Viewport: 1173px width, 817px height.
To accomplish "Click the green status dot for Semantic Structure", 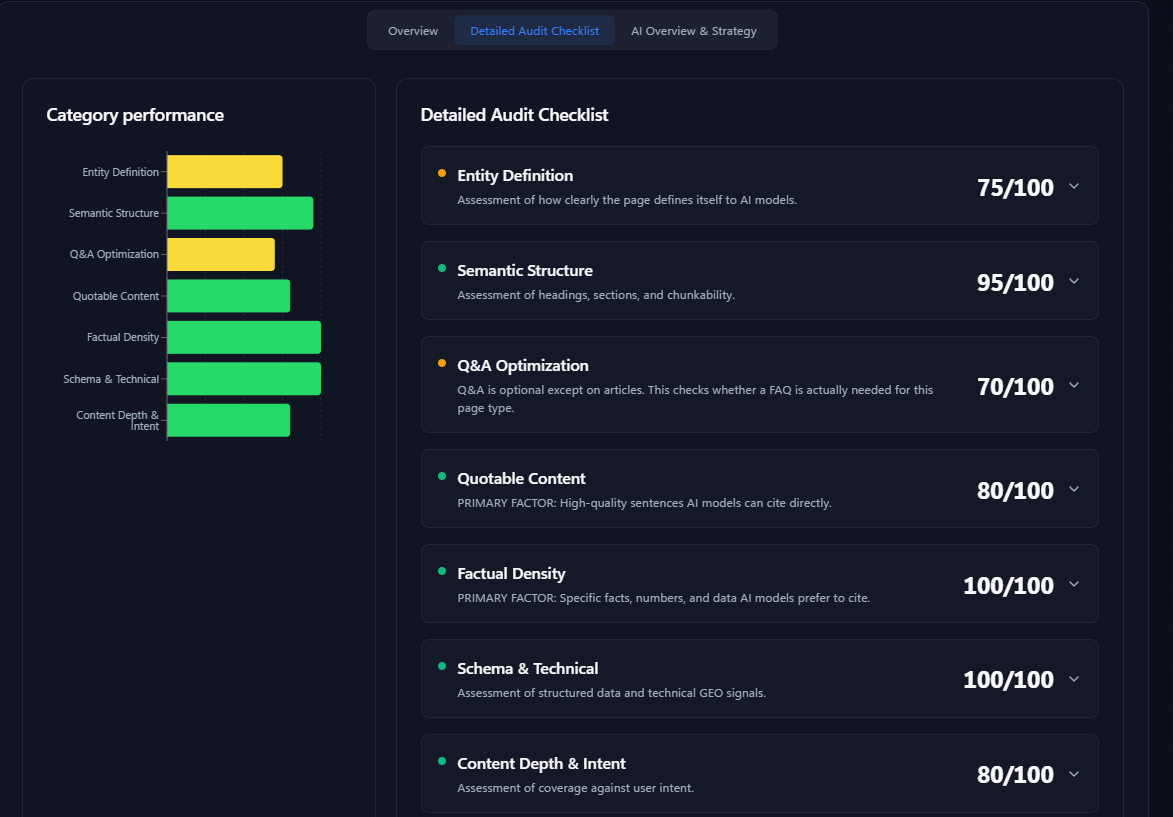I will (441, 268).
